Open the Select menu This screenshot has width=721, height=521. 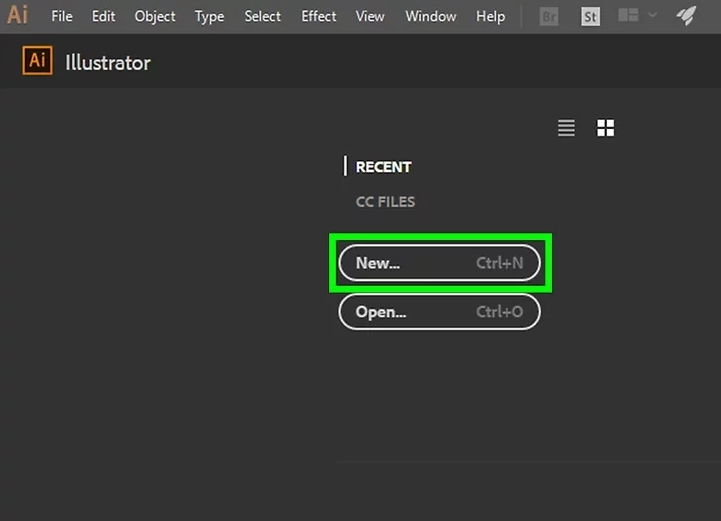pos(263,17)
